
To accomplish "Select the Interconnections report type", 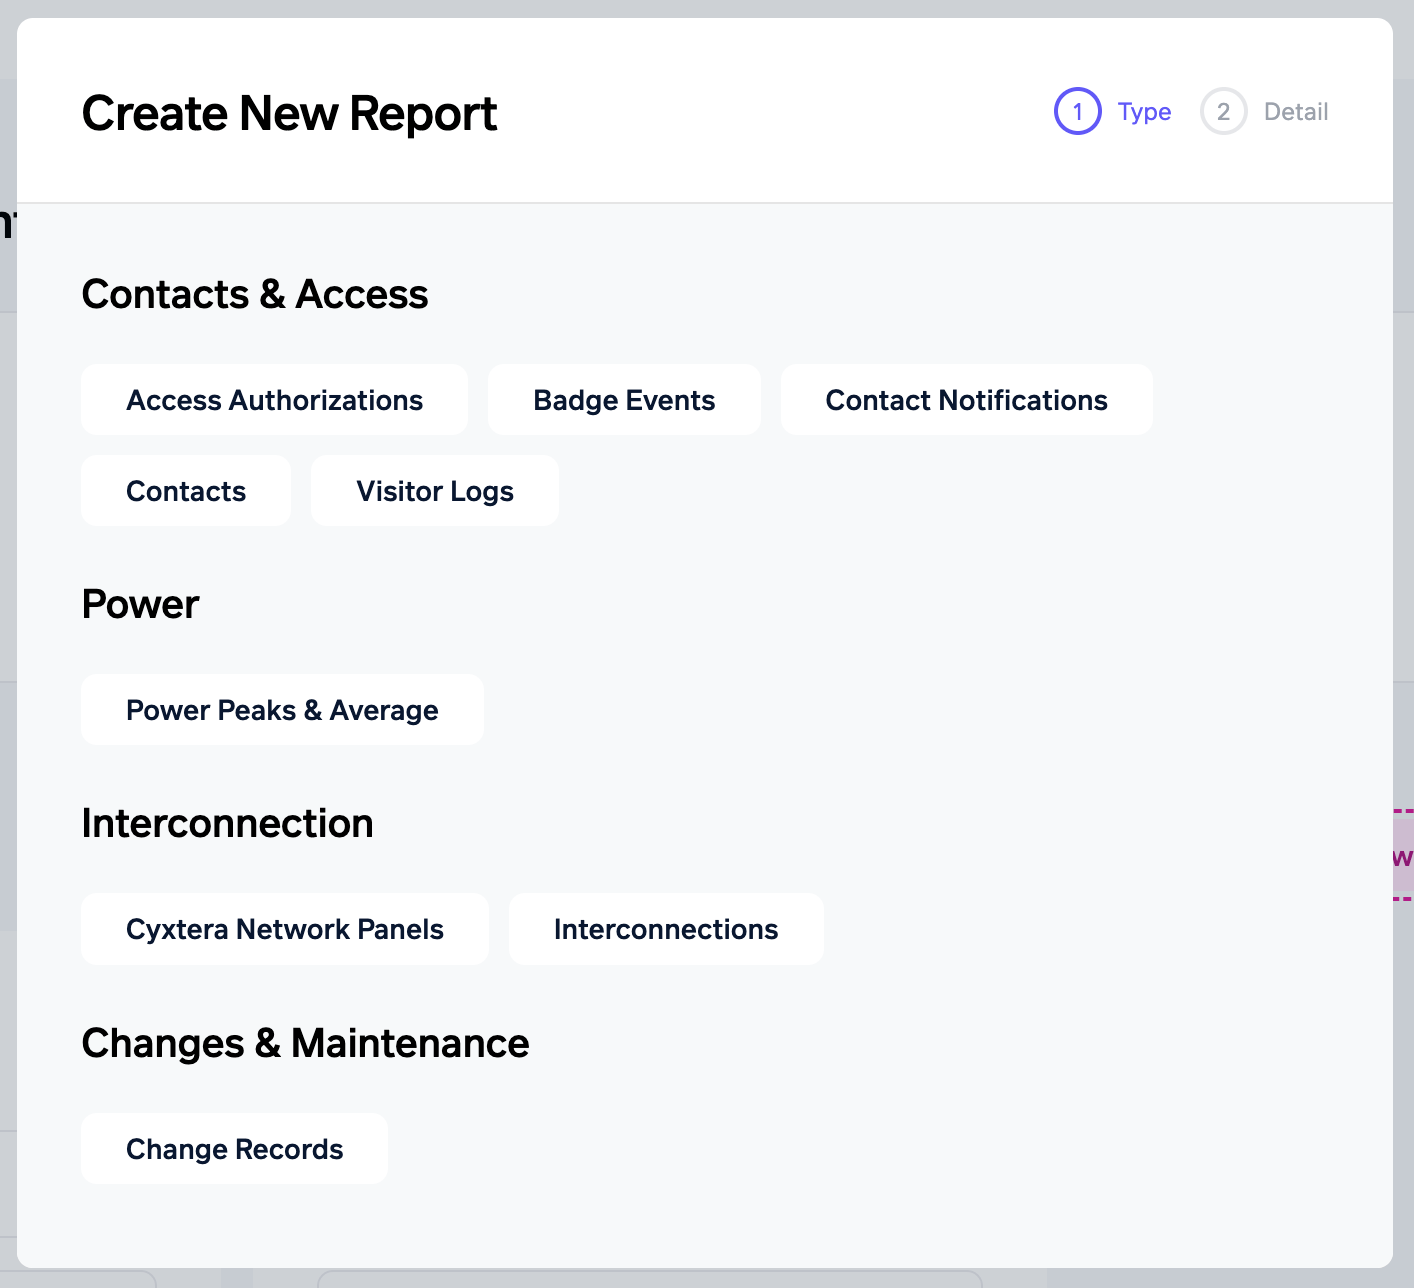I will coord(666,929).
